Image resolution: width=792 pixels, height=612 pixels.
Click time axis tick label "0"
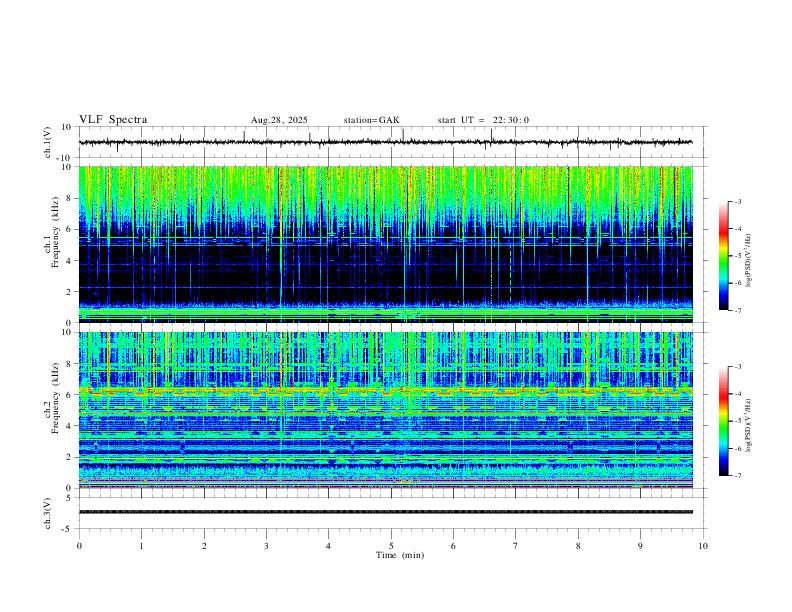79,546
